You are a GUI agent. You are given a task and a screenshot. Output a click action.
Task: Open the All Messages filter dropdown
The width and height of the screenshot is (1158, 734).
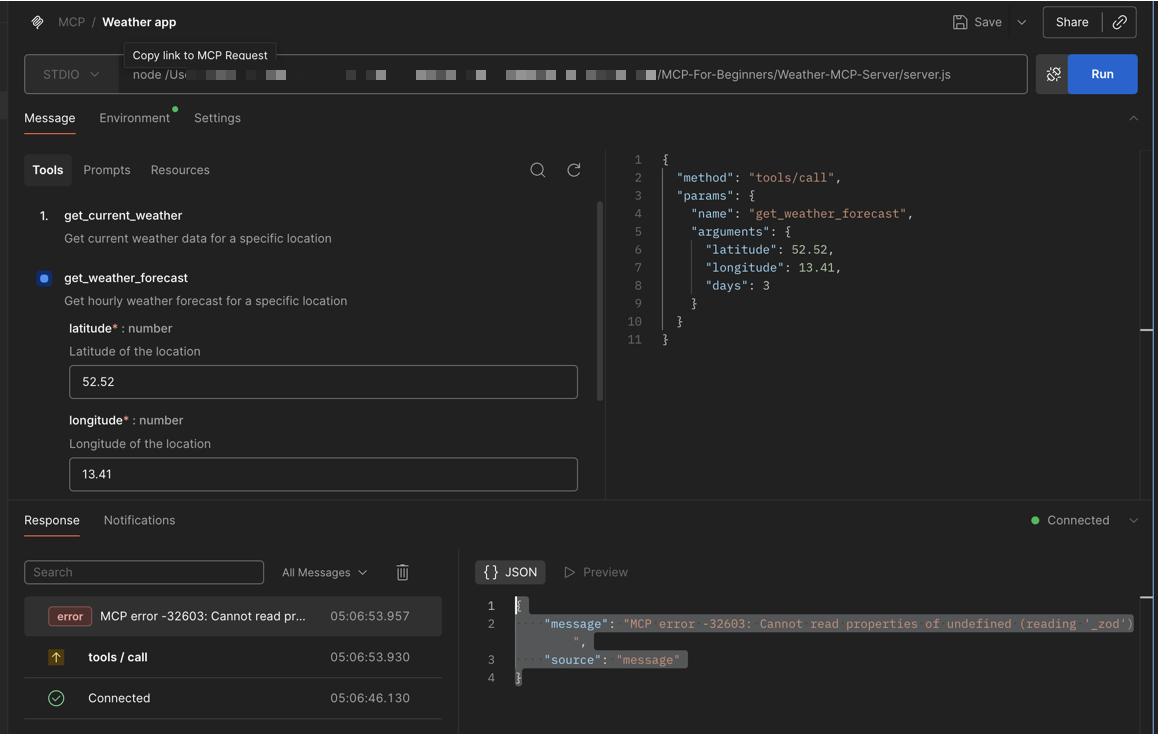324,572
